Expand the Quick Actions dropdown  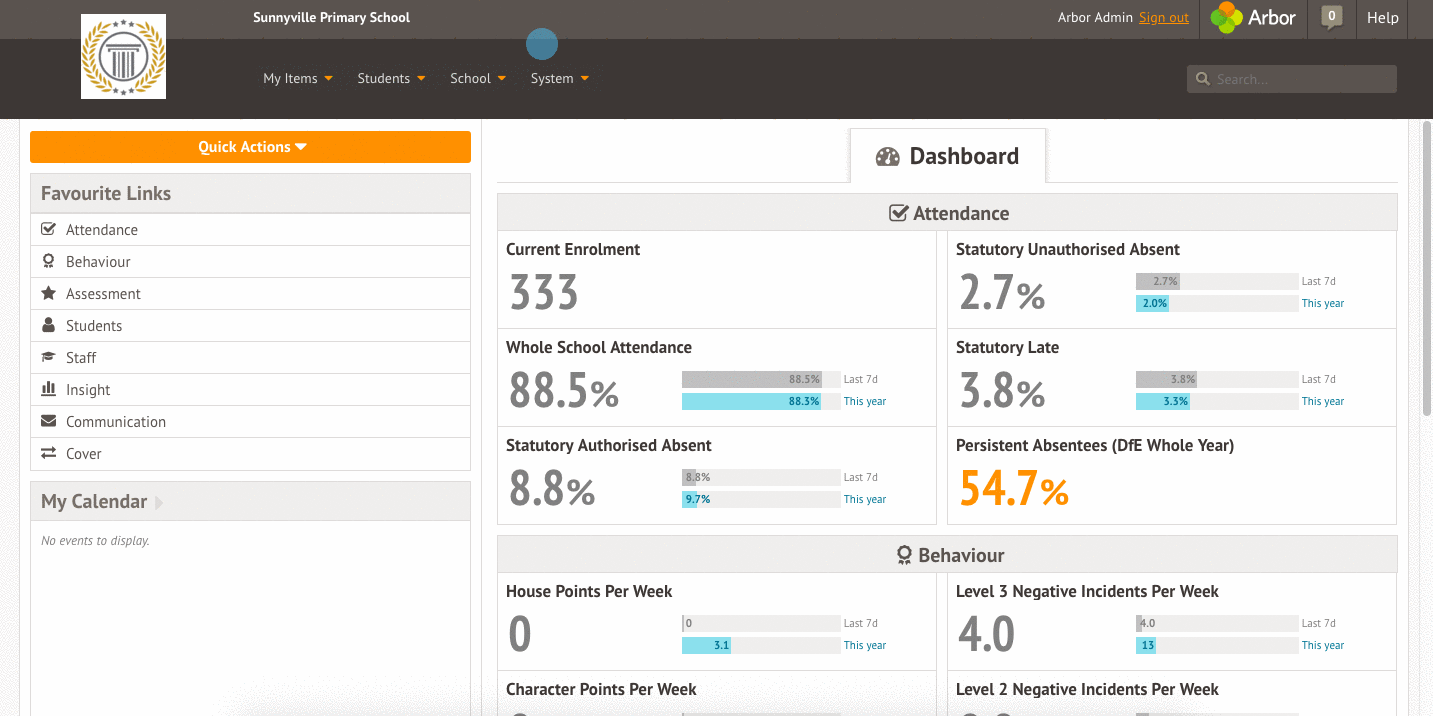click(x=250, y=147)
